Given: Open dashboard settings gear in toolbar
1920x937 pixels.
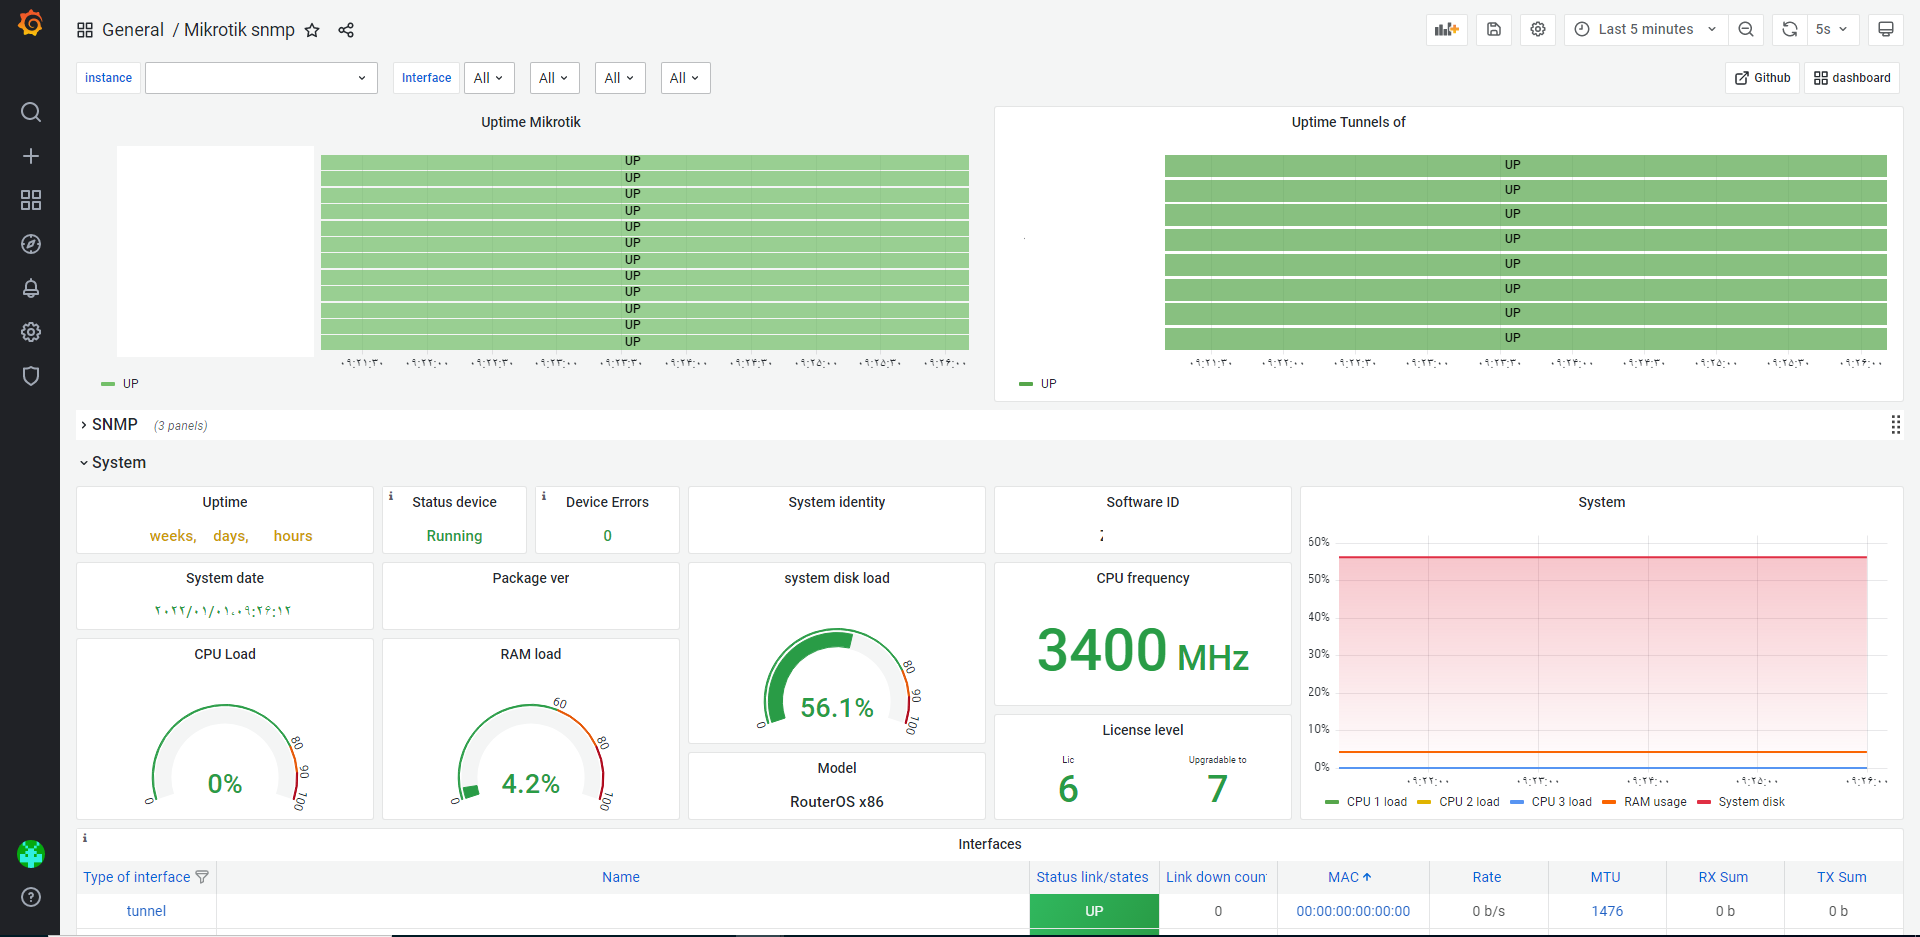Looking at the screenshot, I should 1538,29.
